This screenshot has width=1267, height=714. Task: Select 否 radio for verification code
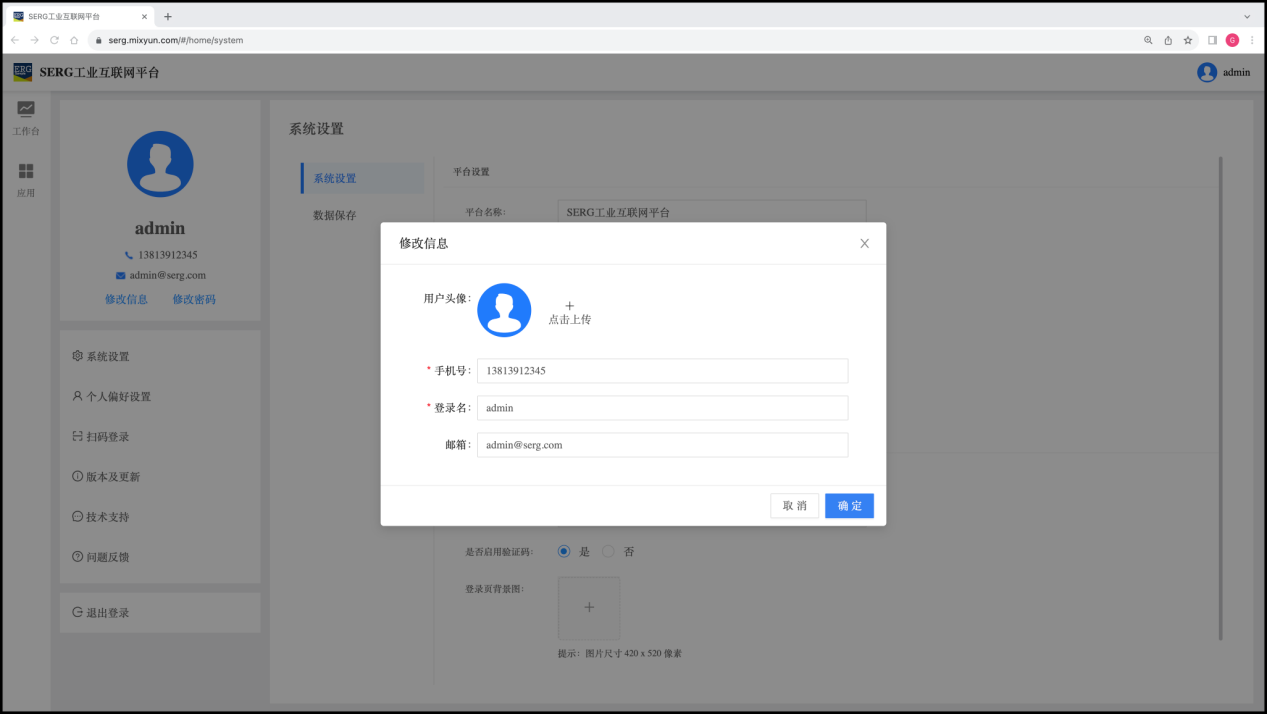608,551
